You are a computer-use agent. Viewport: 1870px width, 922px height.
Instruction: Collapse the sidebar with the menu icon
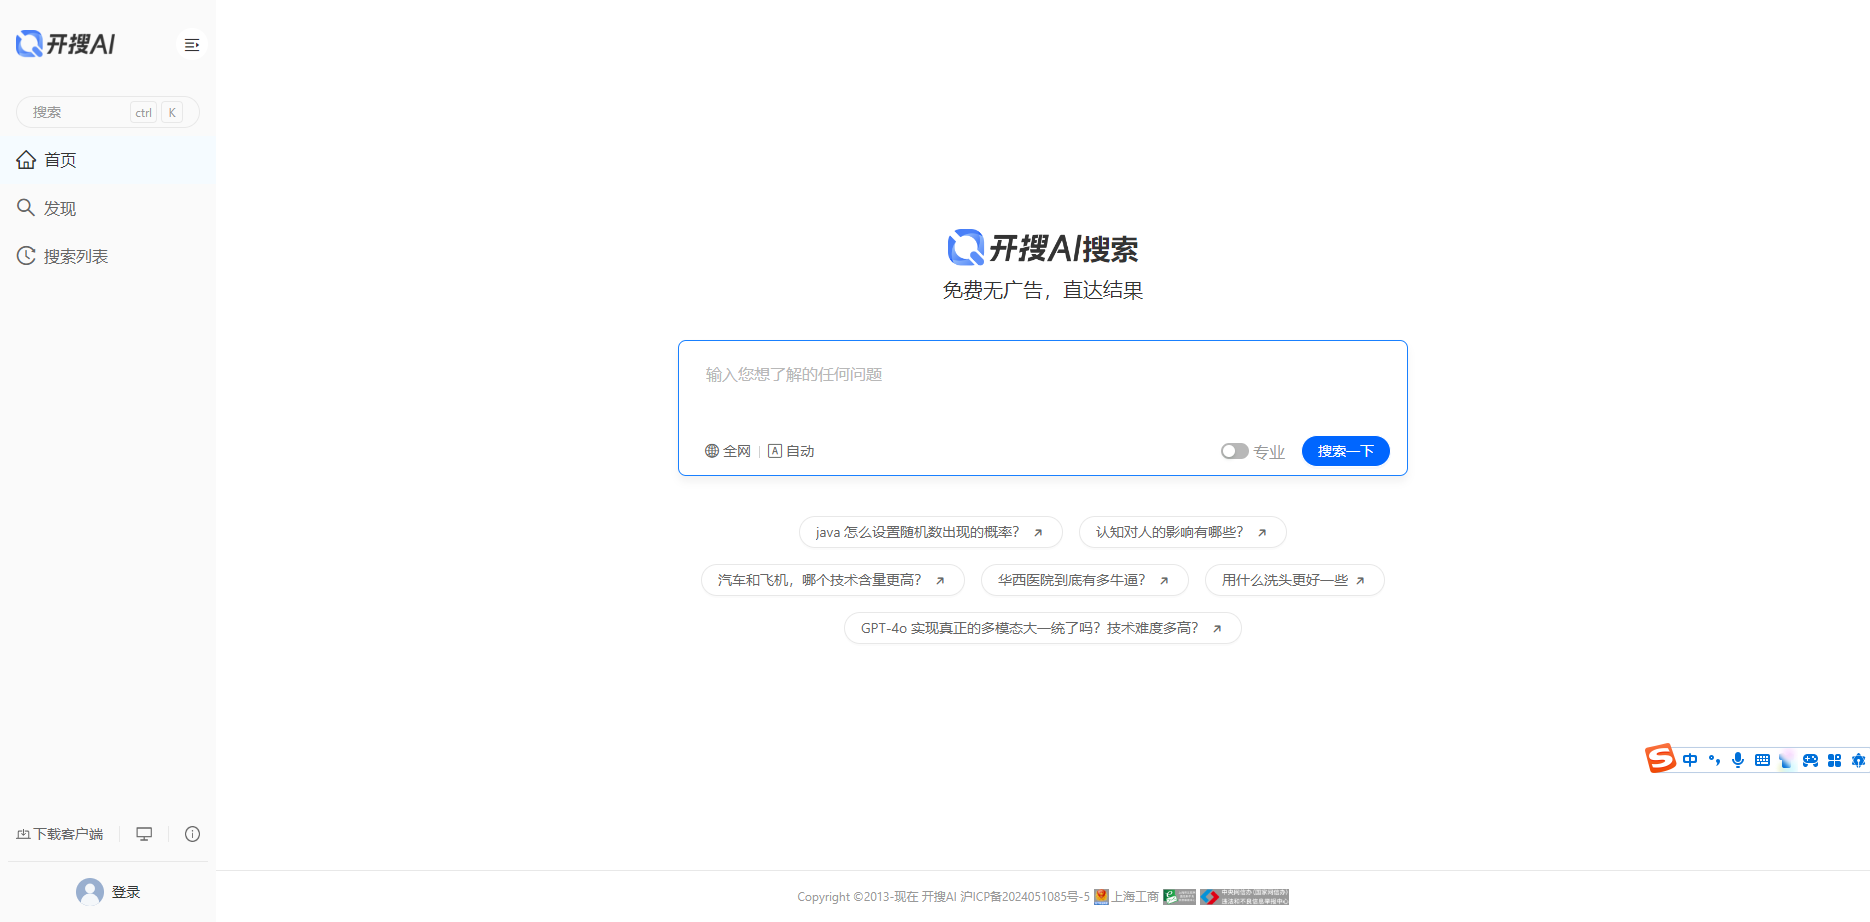coord(192,45)
